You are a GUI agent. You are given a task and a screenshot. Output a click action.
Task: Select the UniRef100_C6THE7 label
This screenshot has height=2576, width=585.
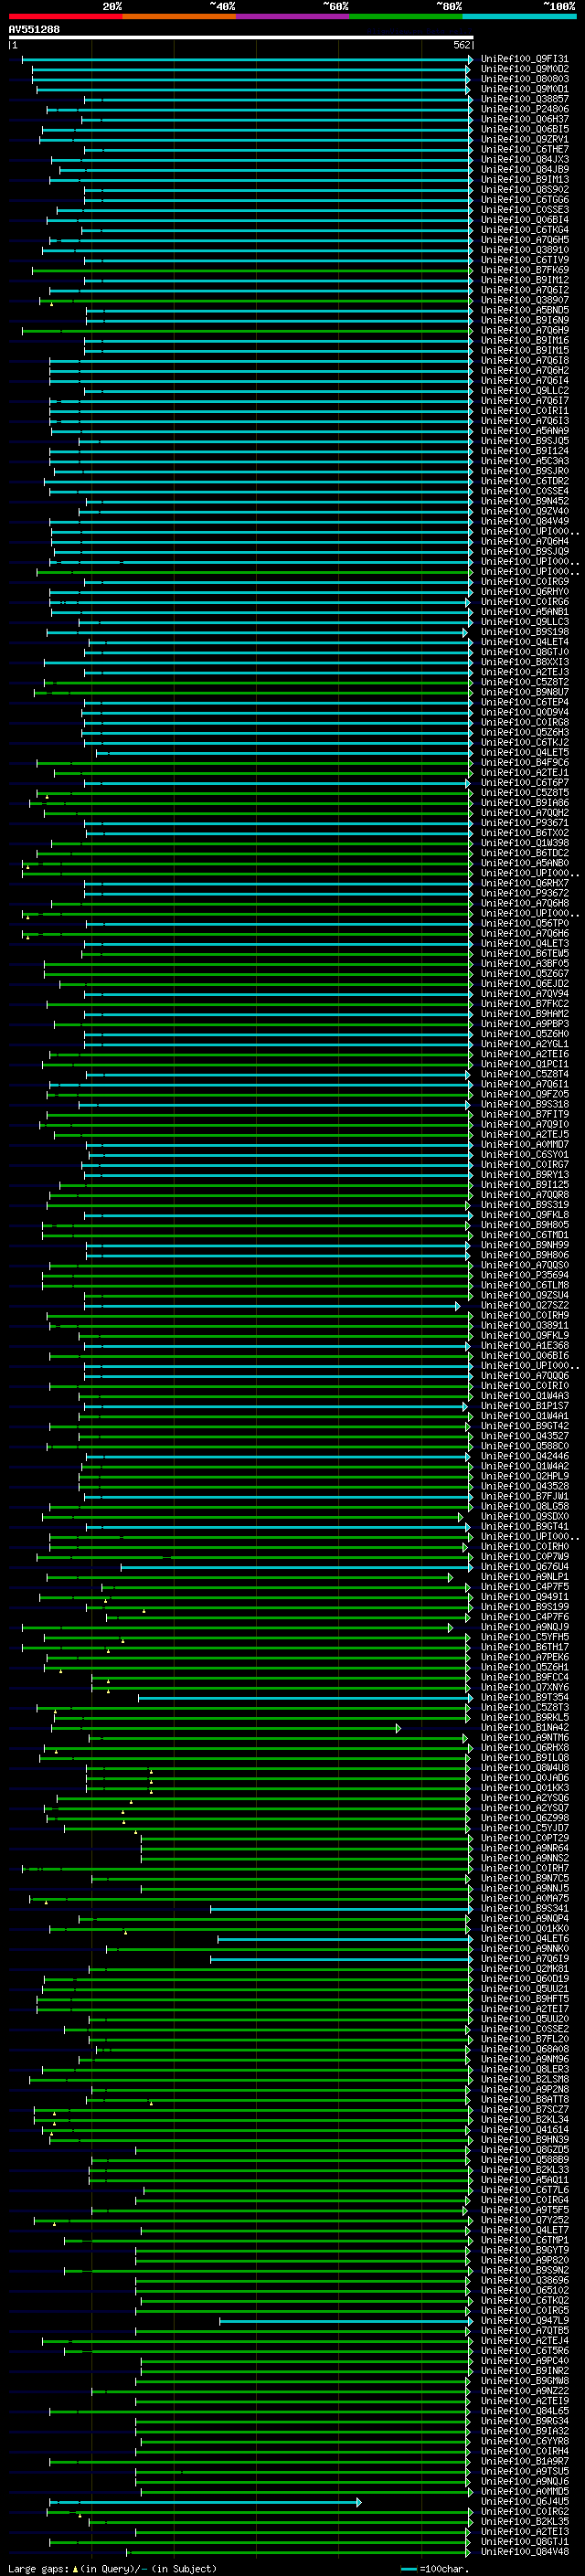(x=524, y=150)
